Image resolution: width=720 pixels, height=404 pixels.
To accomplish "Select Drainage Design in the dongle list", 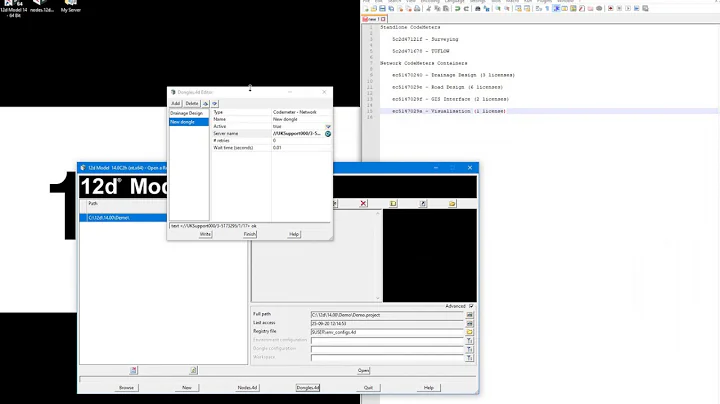I will [189, 113].
